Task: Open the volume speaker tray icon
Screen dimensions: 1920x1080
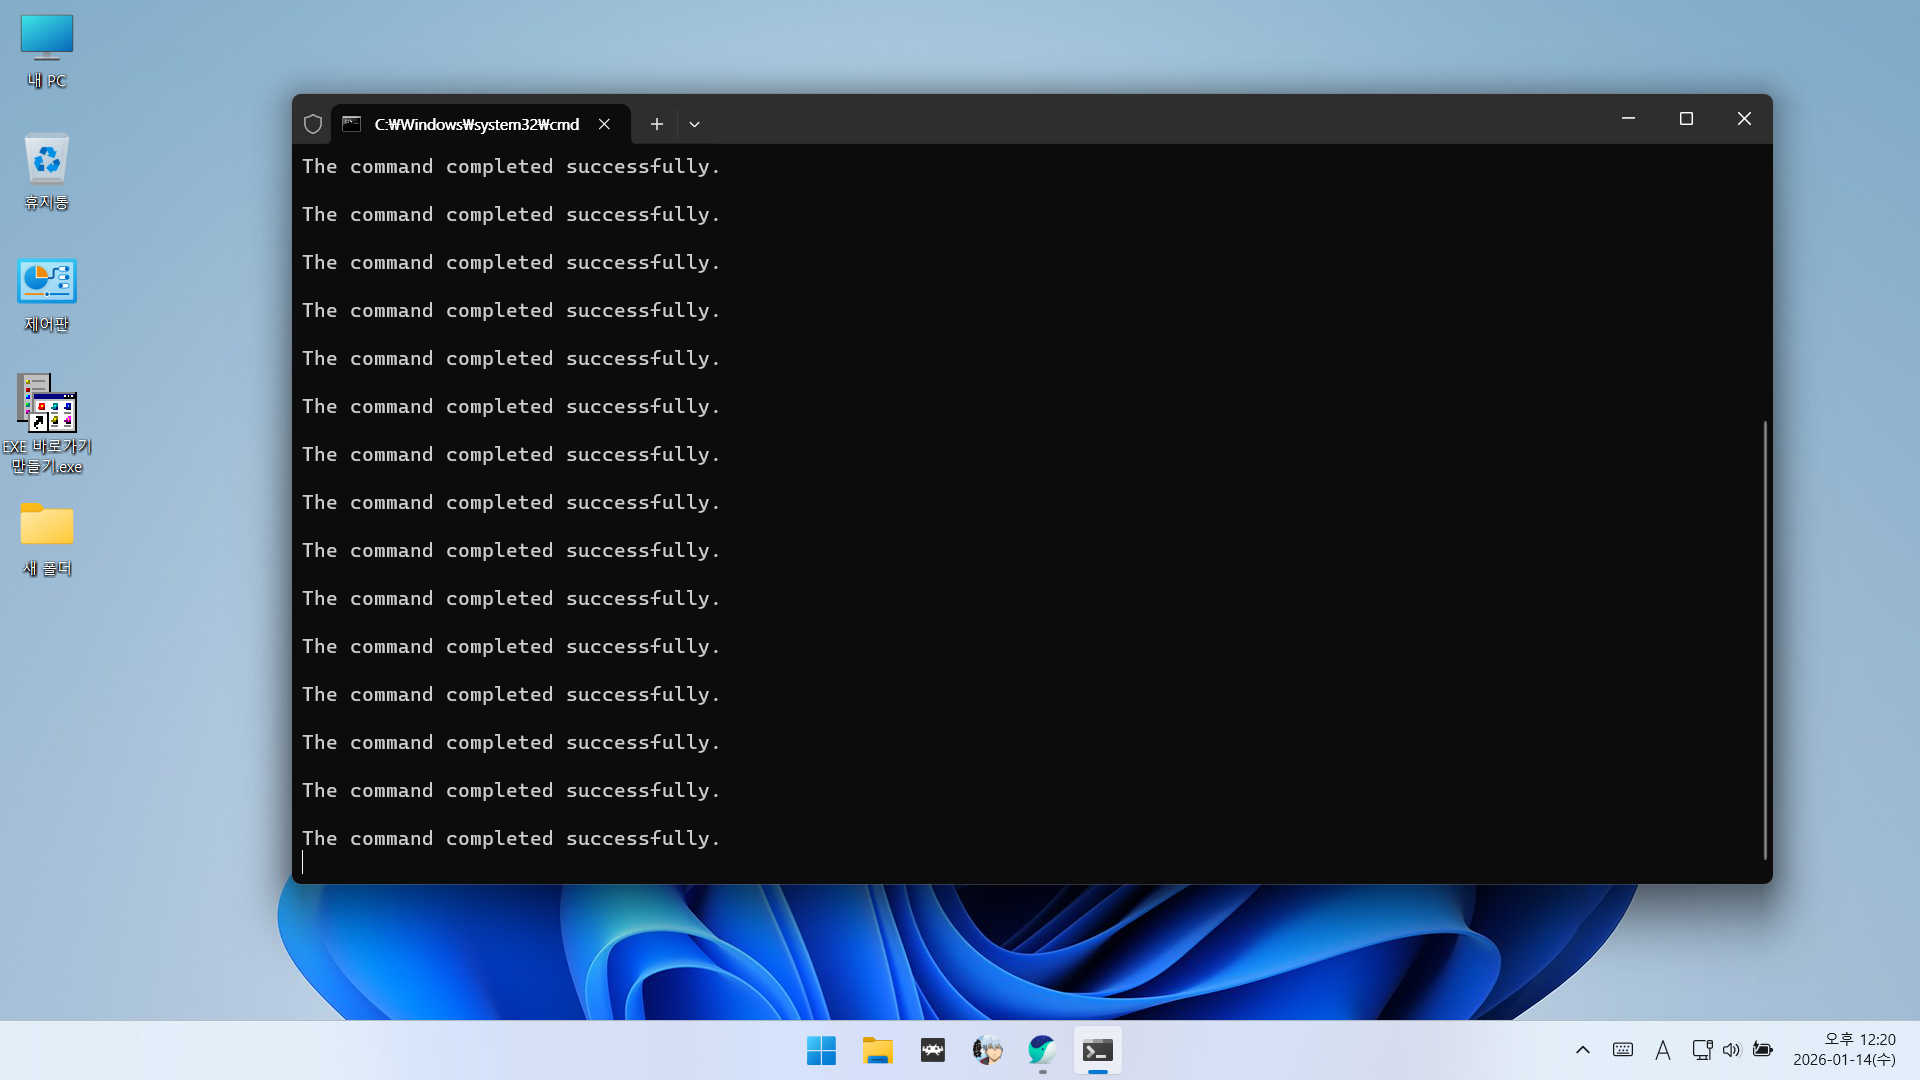Action: [1731, 1050]
